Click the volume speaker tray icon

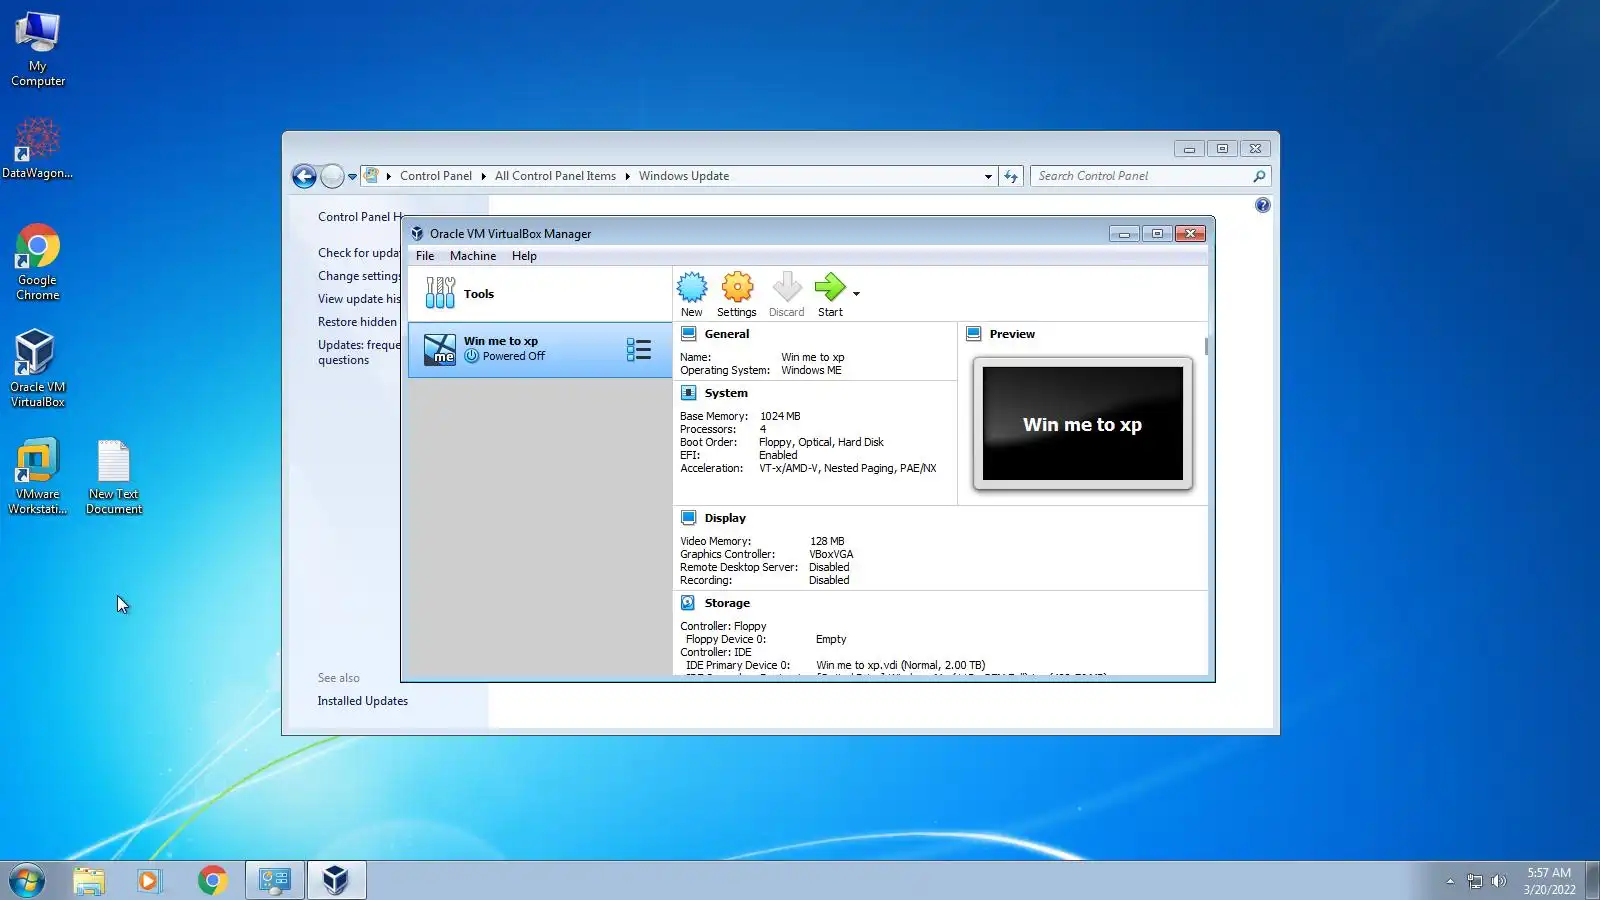tap(1498, 881)
